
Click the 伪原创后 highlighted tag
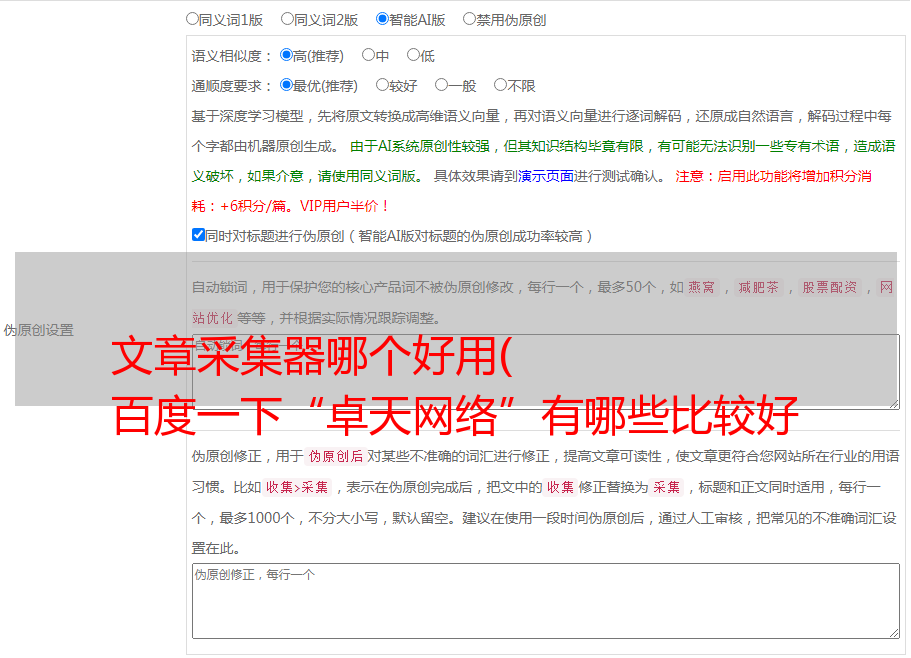336,456
